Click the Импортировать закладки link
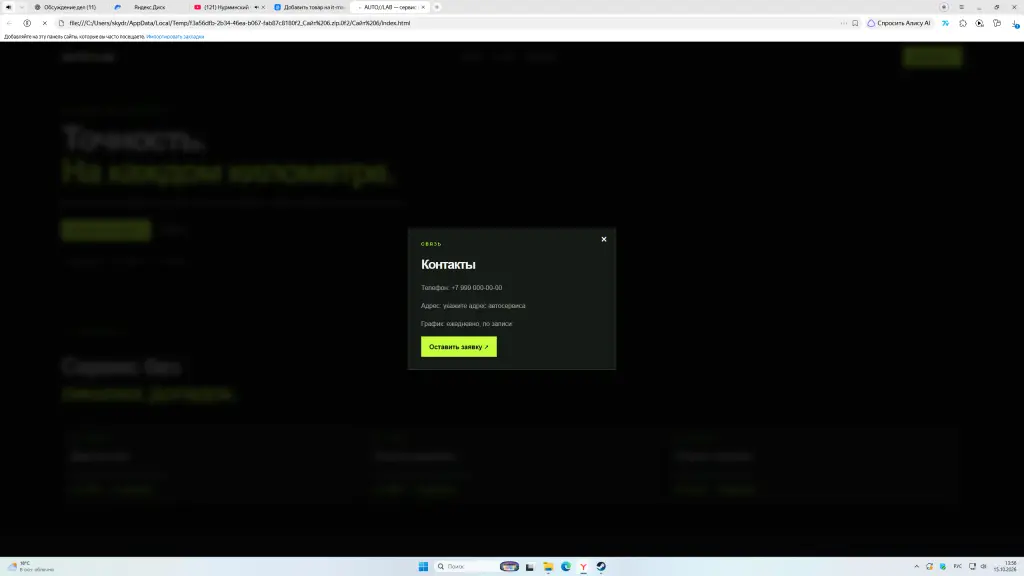 tap(175, 37)
